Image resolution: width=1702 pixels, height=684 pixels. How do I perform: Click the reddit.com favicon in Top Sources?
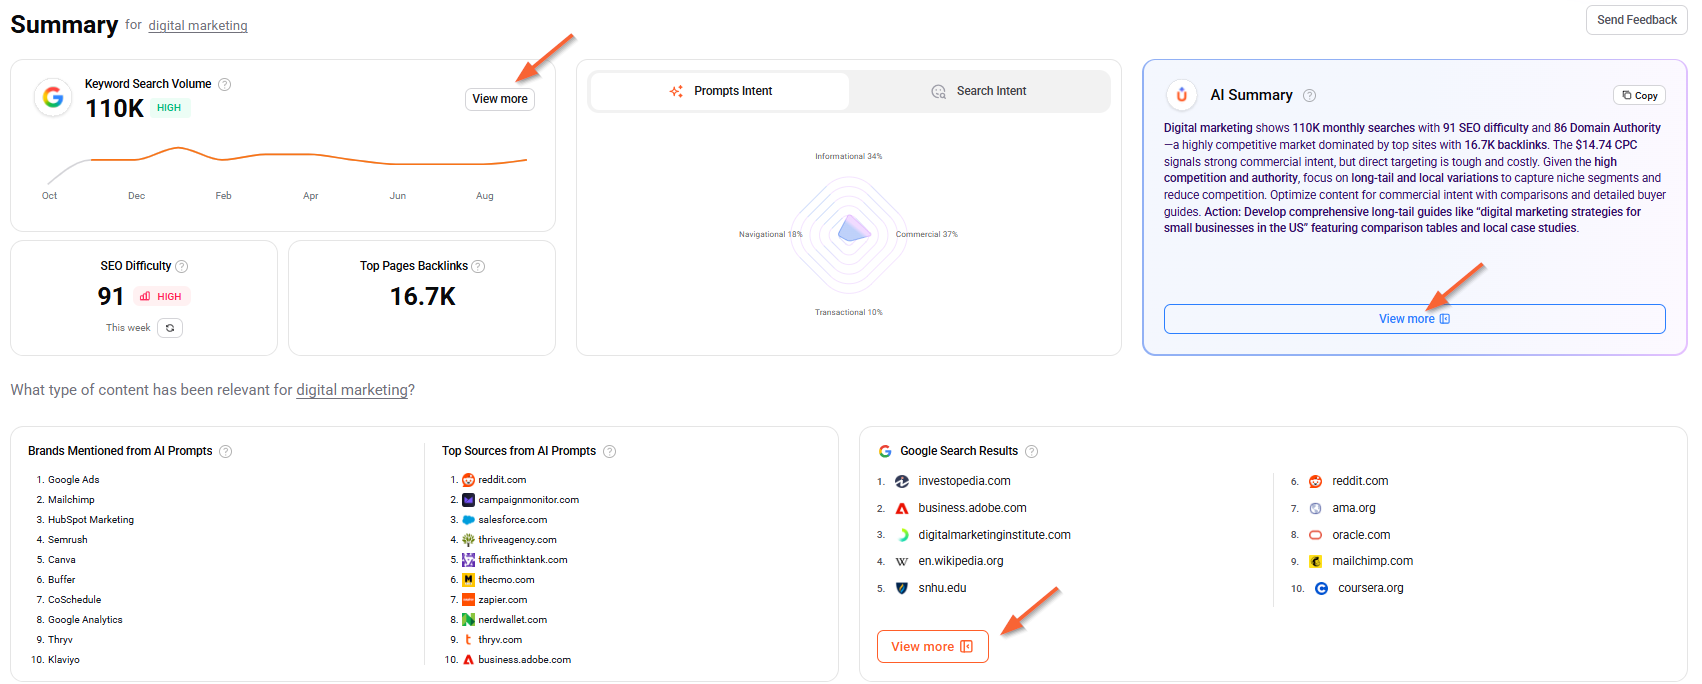click(468, 480)
